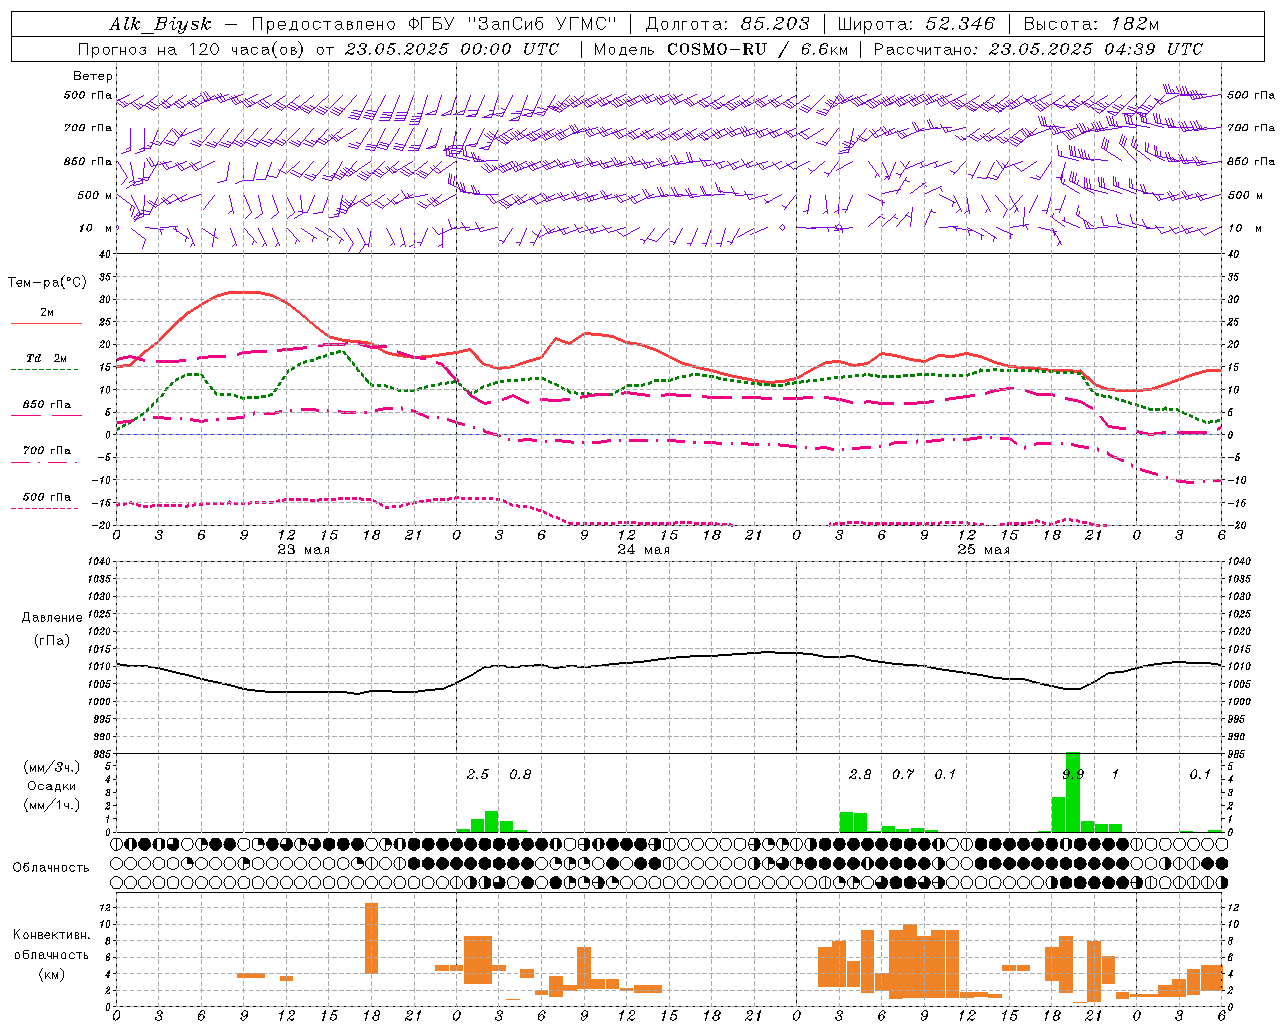Image resolution: width=1280 pixels, height=1024 pixels.
Task: Click the elevation text Высота: 182м
Action: (1091, 24)
